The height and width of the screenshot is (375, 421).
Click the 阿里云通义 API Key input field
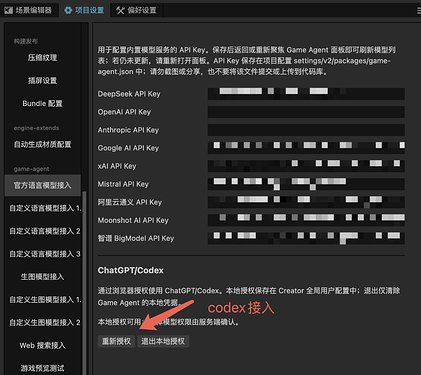[x=306, y=202]
